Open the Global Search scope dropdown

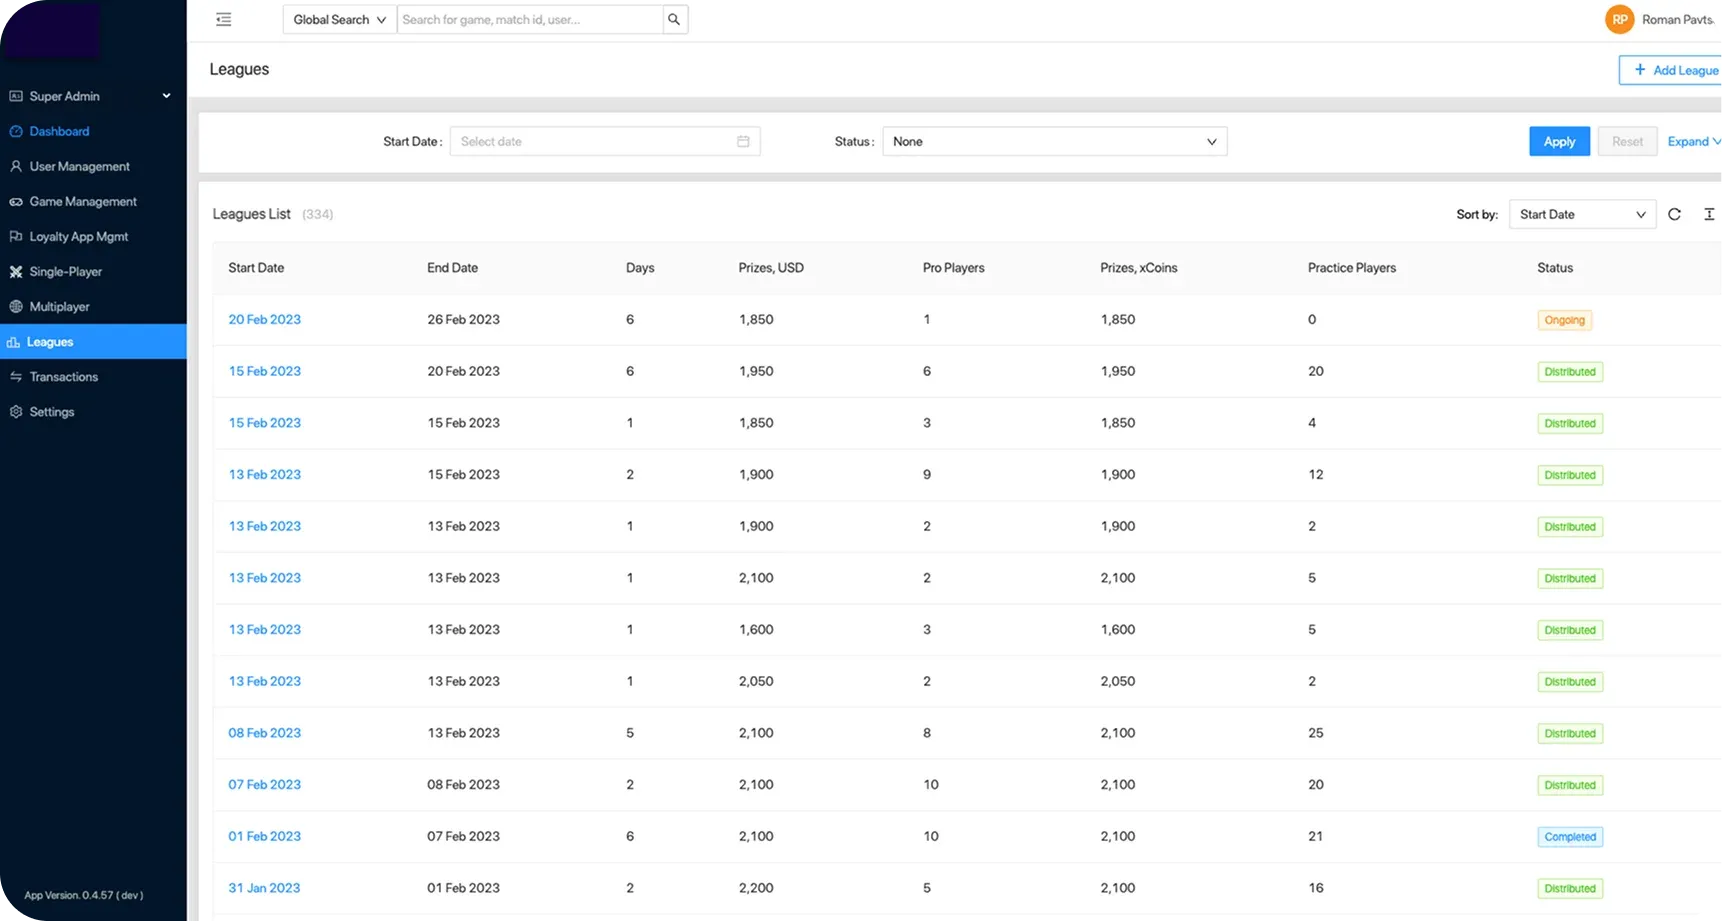[339, 20]
